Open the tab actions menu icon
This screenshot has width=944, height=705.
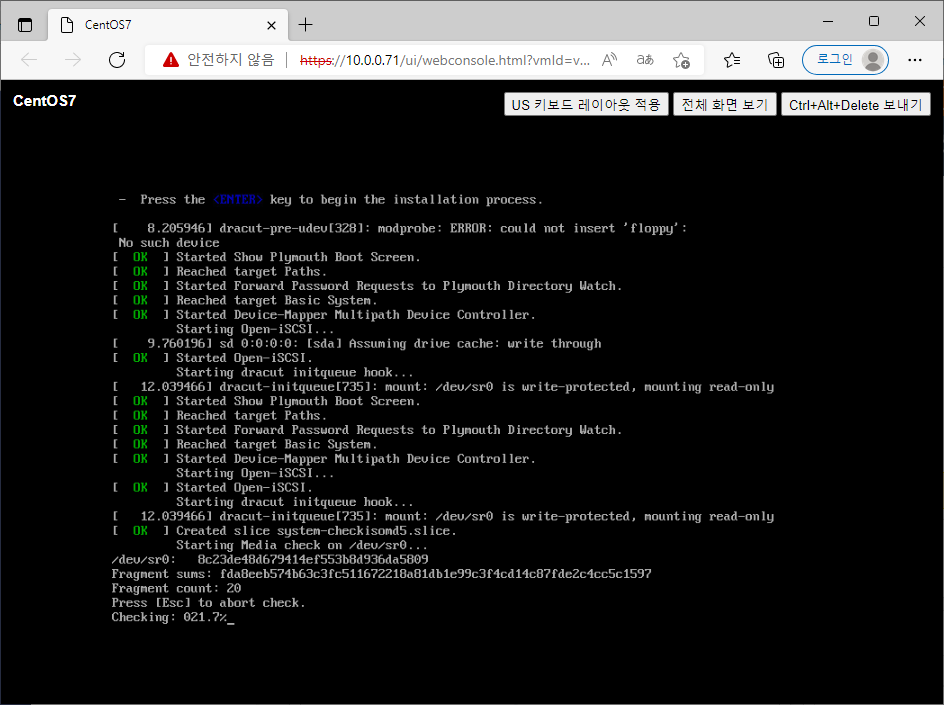[25, 25]
